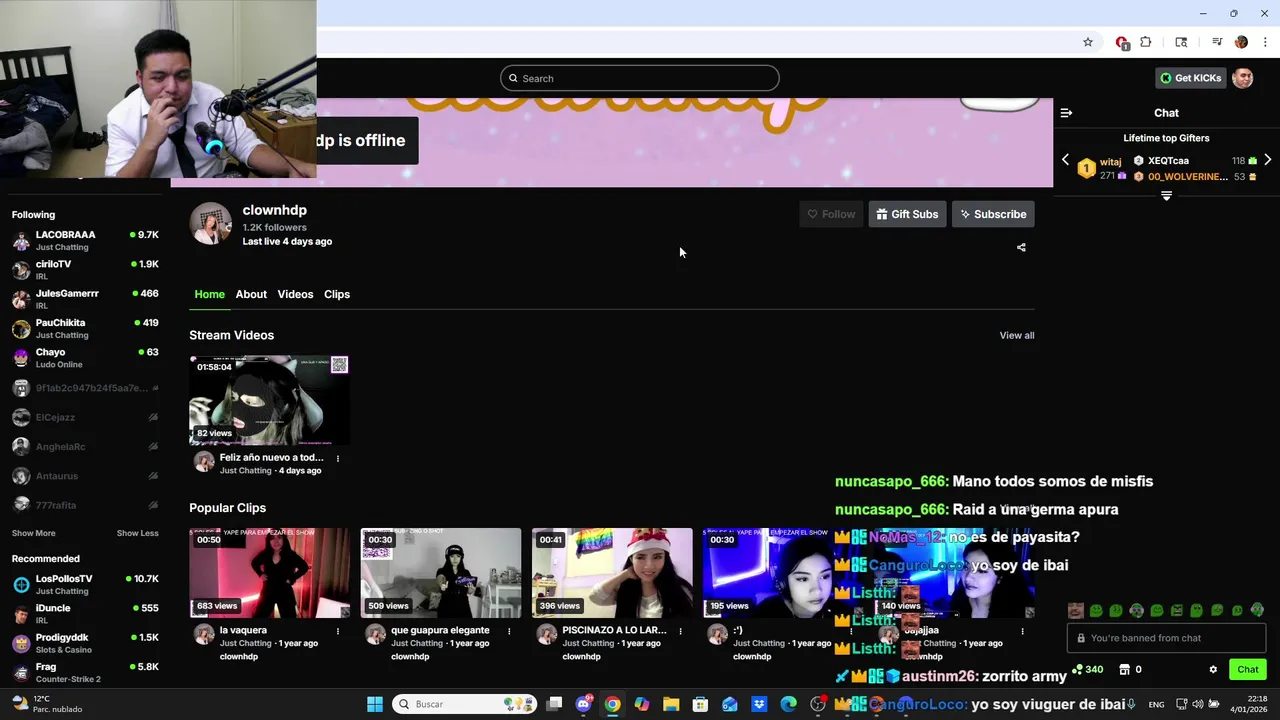Click the Follow button

tap(831, 214)
